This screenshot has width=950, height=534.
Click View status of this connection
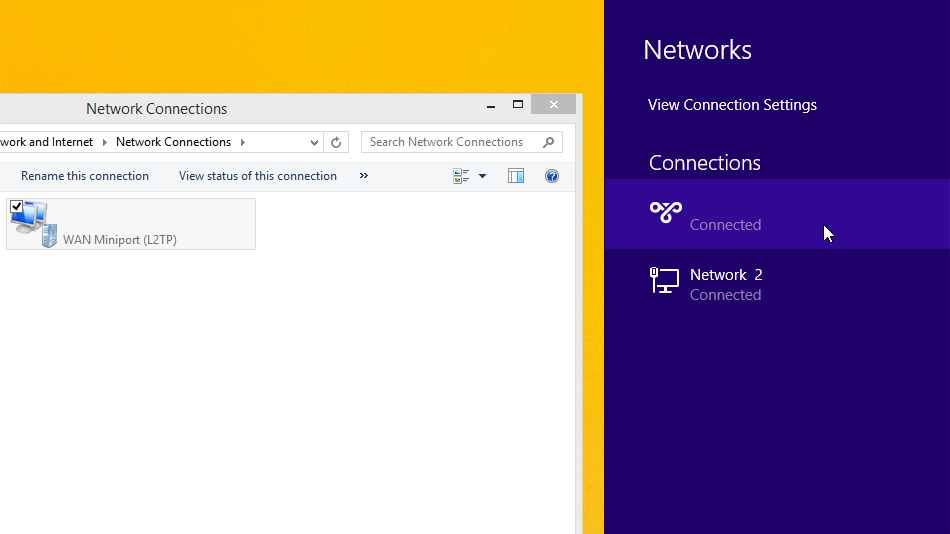click(258, 176)
